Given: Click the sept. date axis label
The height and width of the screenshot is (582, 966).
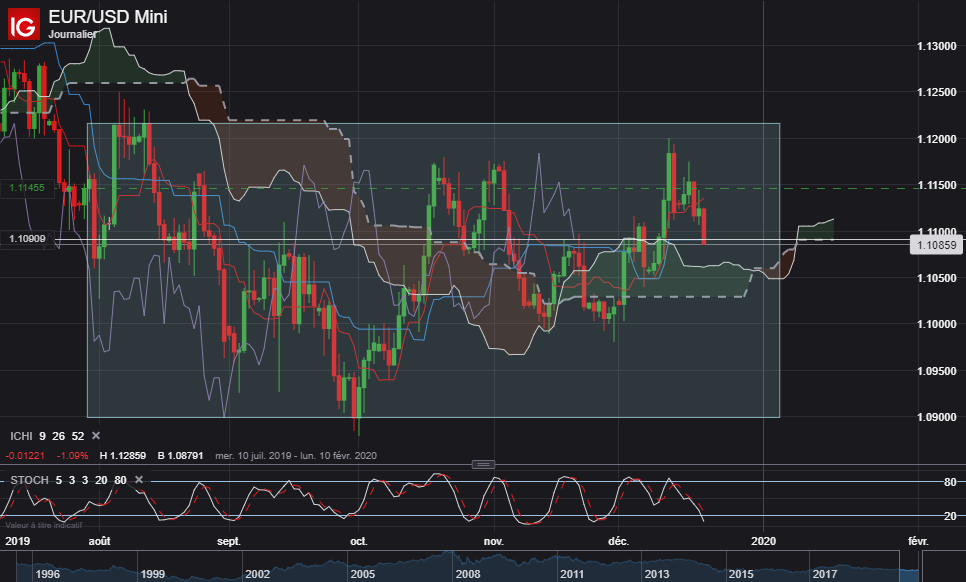Looking at the screenshot, I should 229,541.
